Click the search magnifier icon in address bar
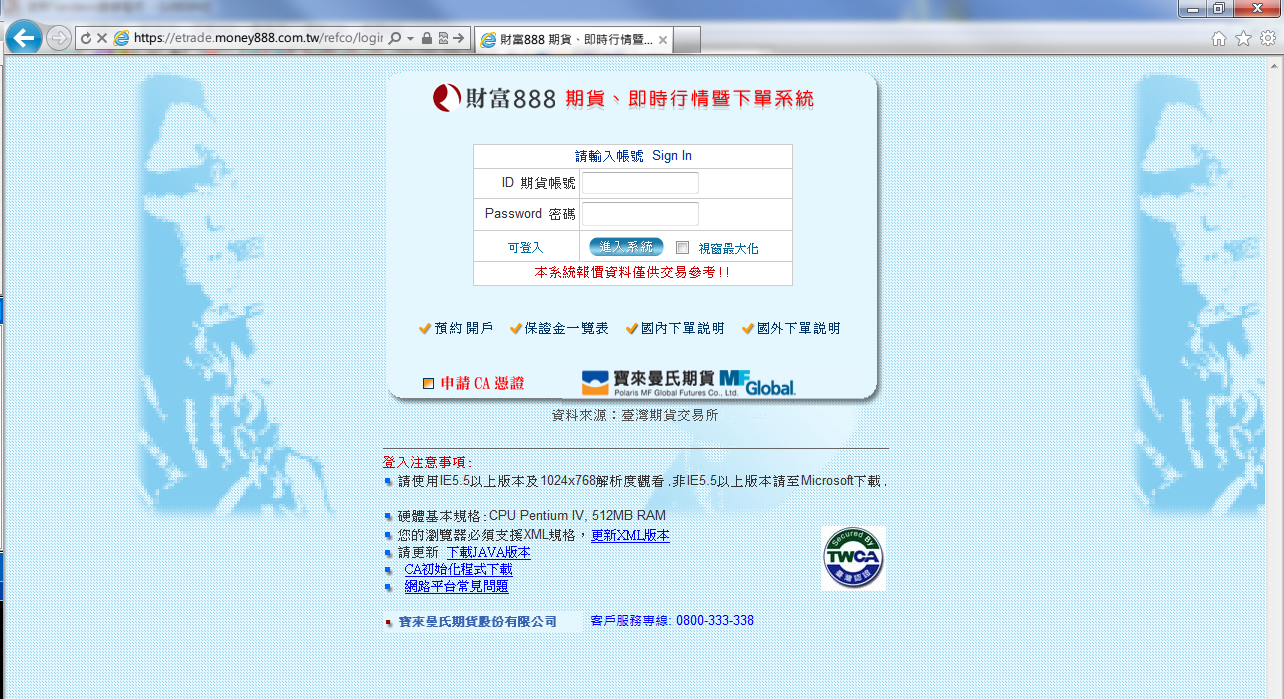Image resolution: width=1284 pixels, height=699 pixels. click(394, 38)
